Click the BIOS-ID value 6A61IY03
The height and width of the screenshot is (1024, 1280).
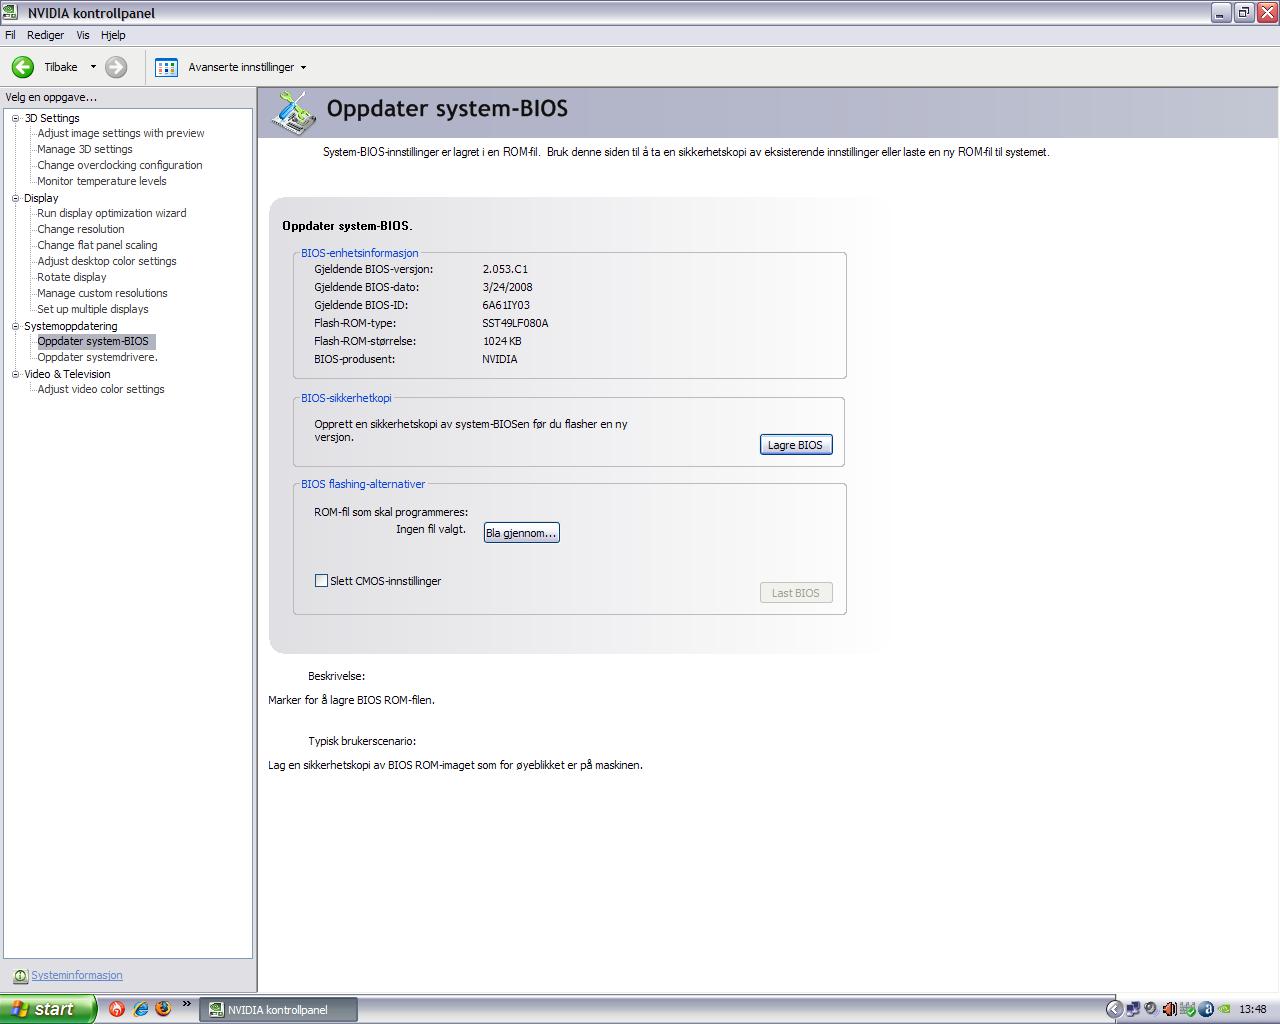coord(506,305)
